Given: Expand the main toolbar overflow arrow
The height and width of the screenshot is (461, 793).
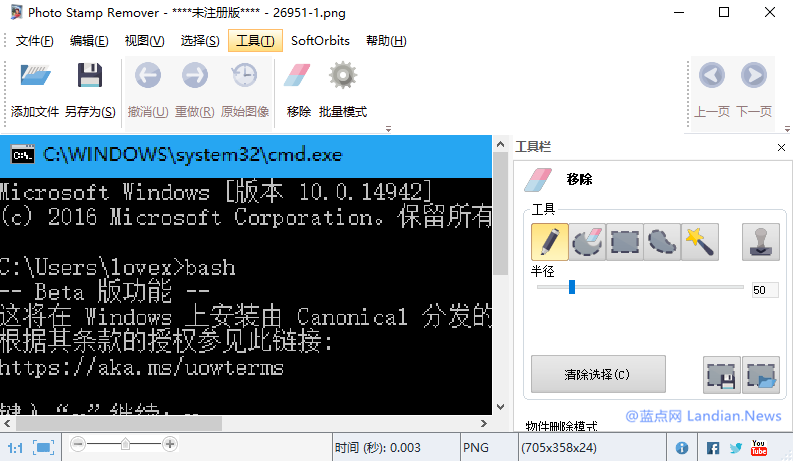Looking at the screenshot, I should pos(388,129).
